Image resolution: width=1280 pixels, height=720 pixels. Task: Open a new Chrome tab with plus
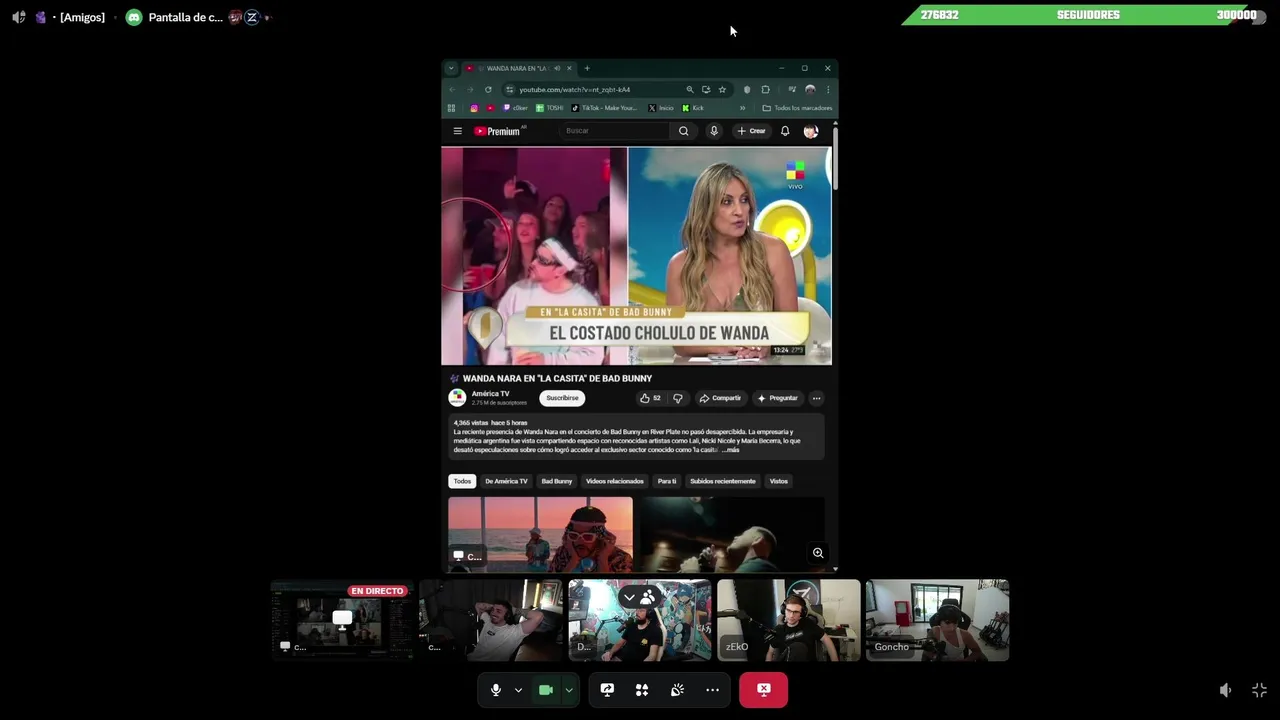tap(587, 68)
